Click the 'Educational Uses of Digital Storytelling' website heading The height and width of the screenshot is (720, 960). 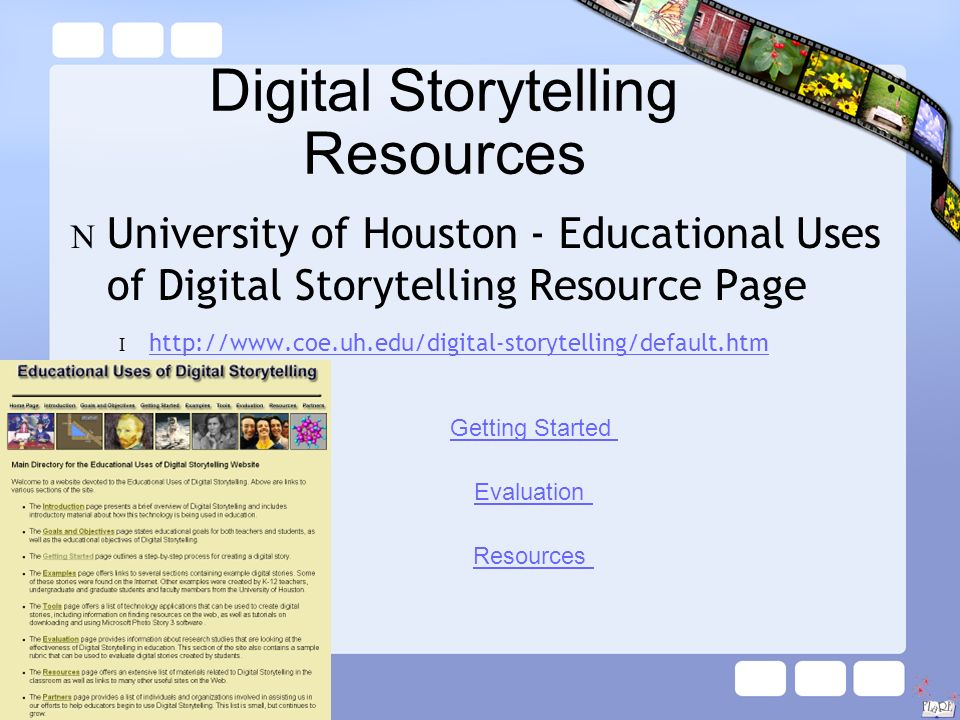point(167,372)
